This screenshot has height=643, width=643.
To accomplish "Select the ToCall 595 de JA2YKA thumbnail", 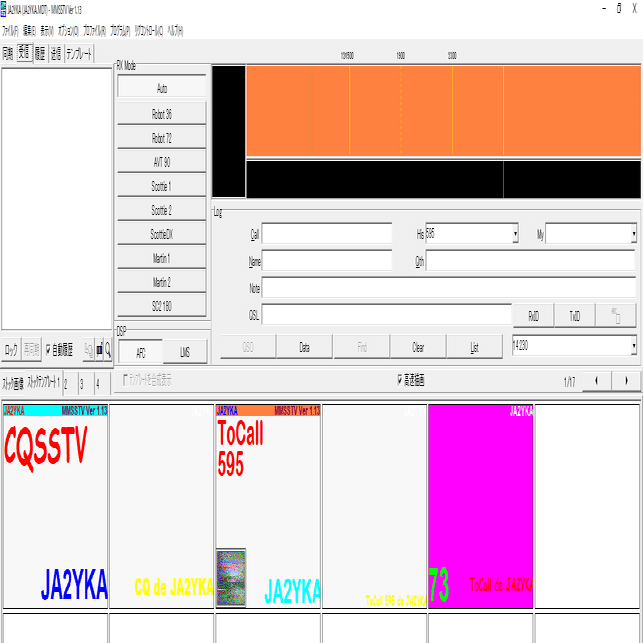I will click(374, 506).
